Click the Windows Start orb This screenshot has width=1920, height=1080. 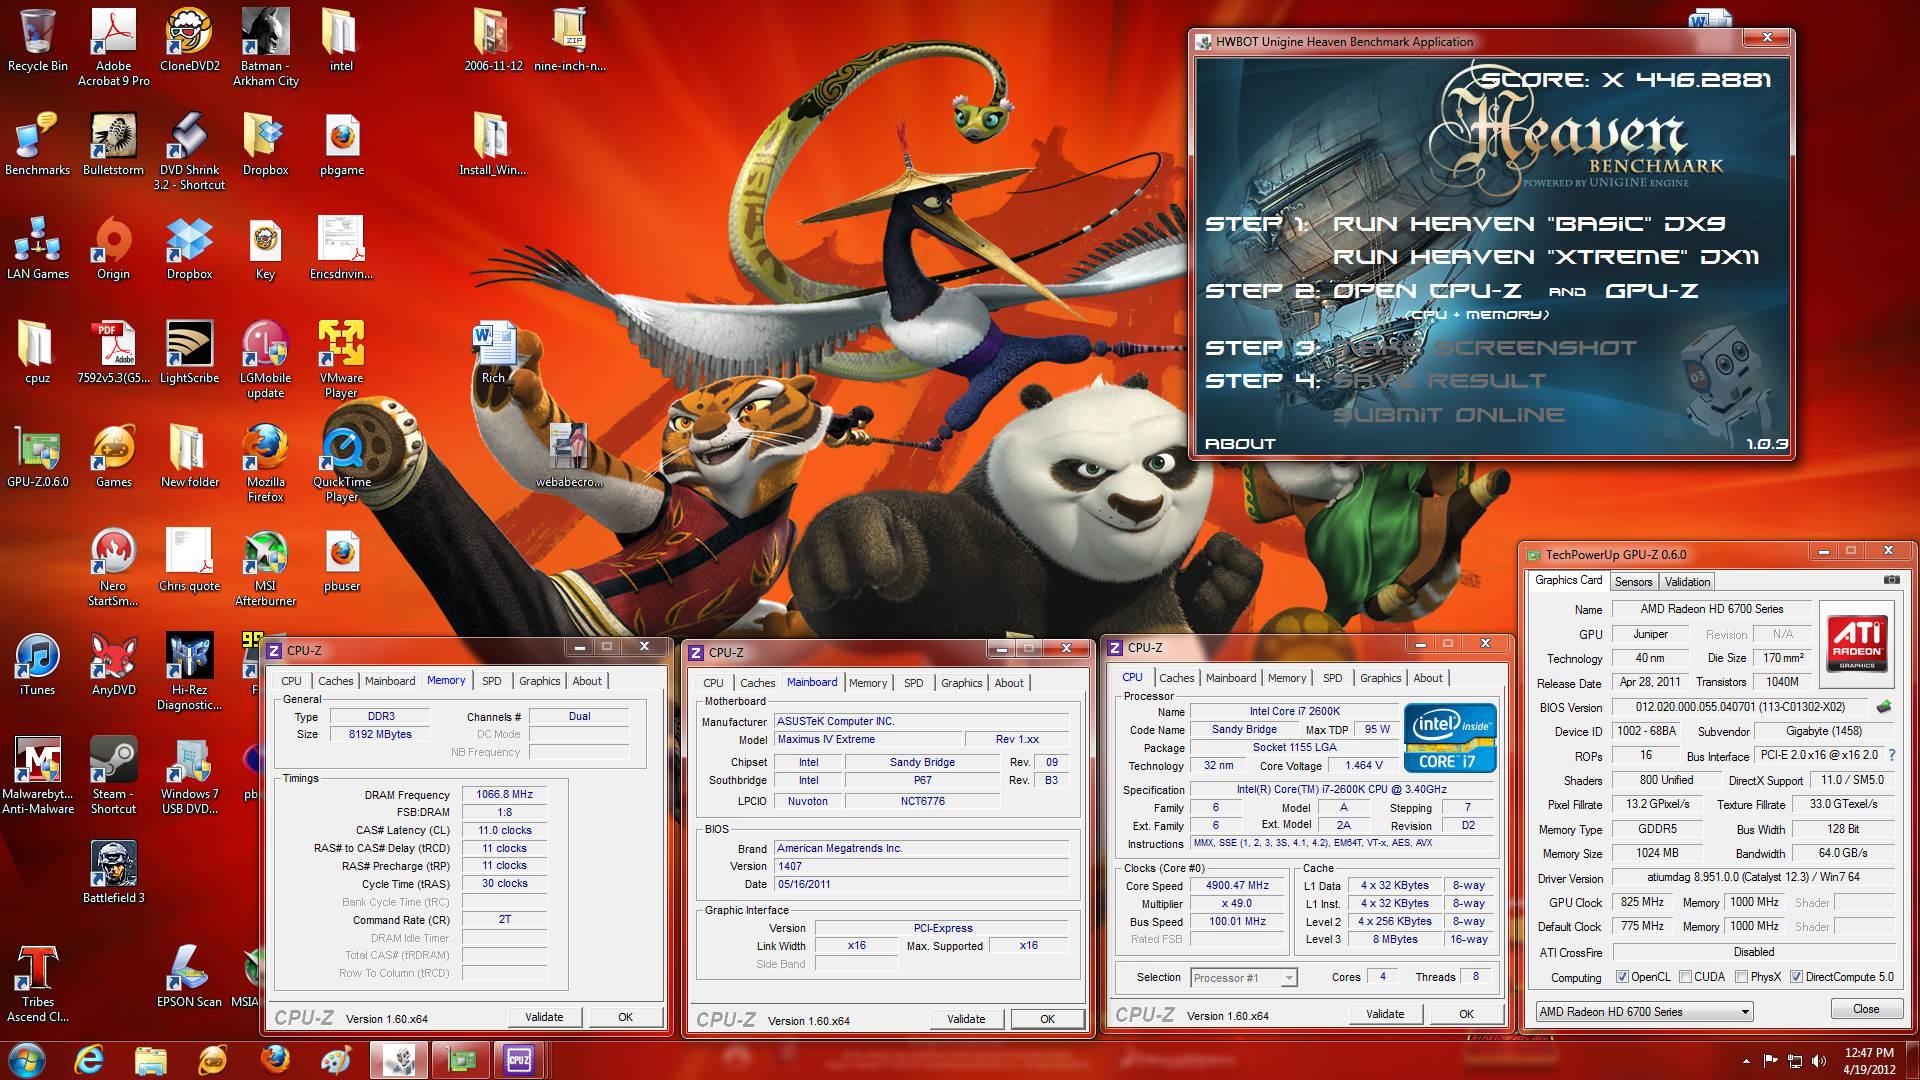click(26, 1059)
